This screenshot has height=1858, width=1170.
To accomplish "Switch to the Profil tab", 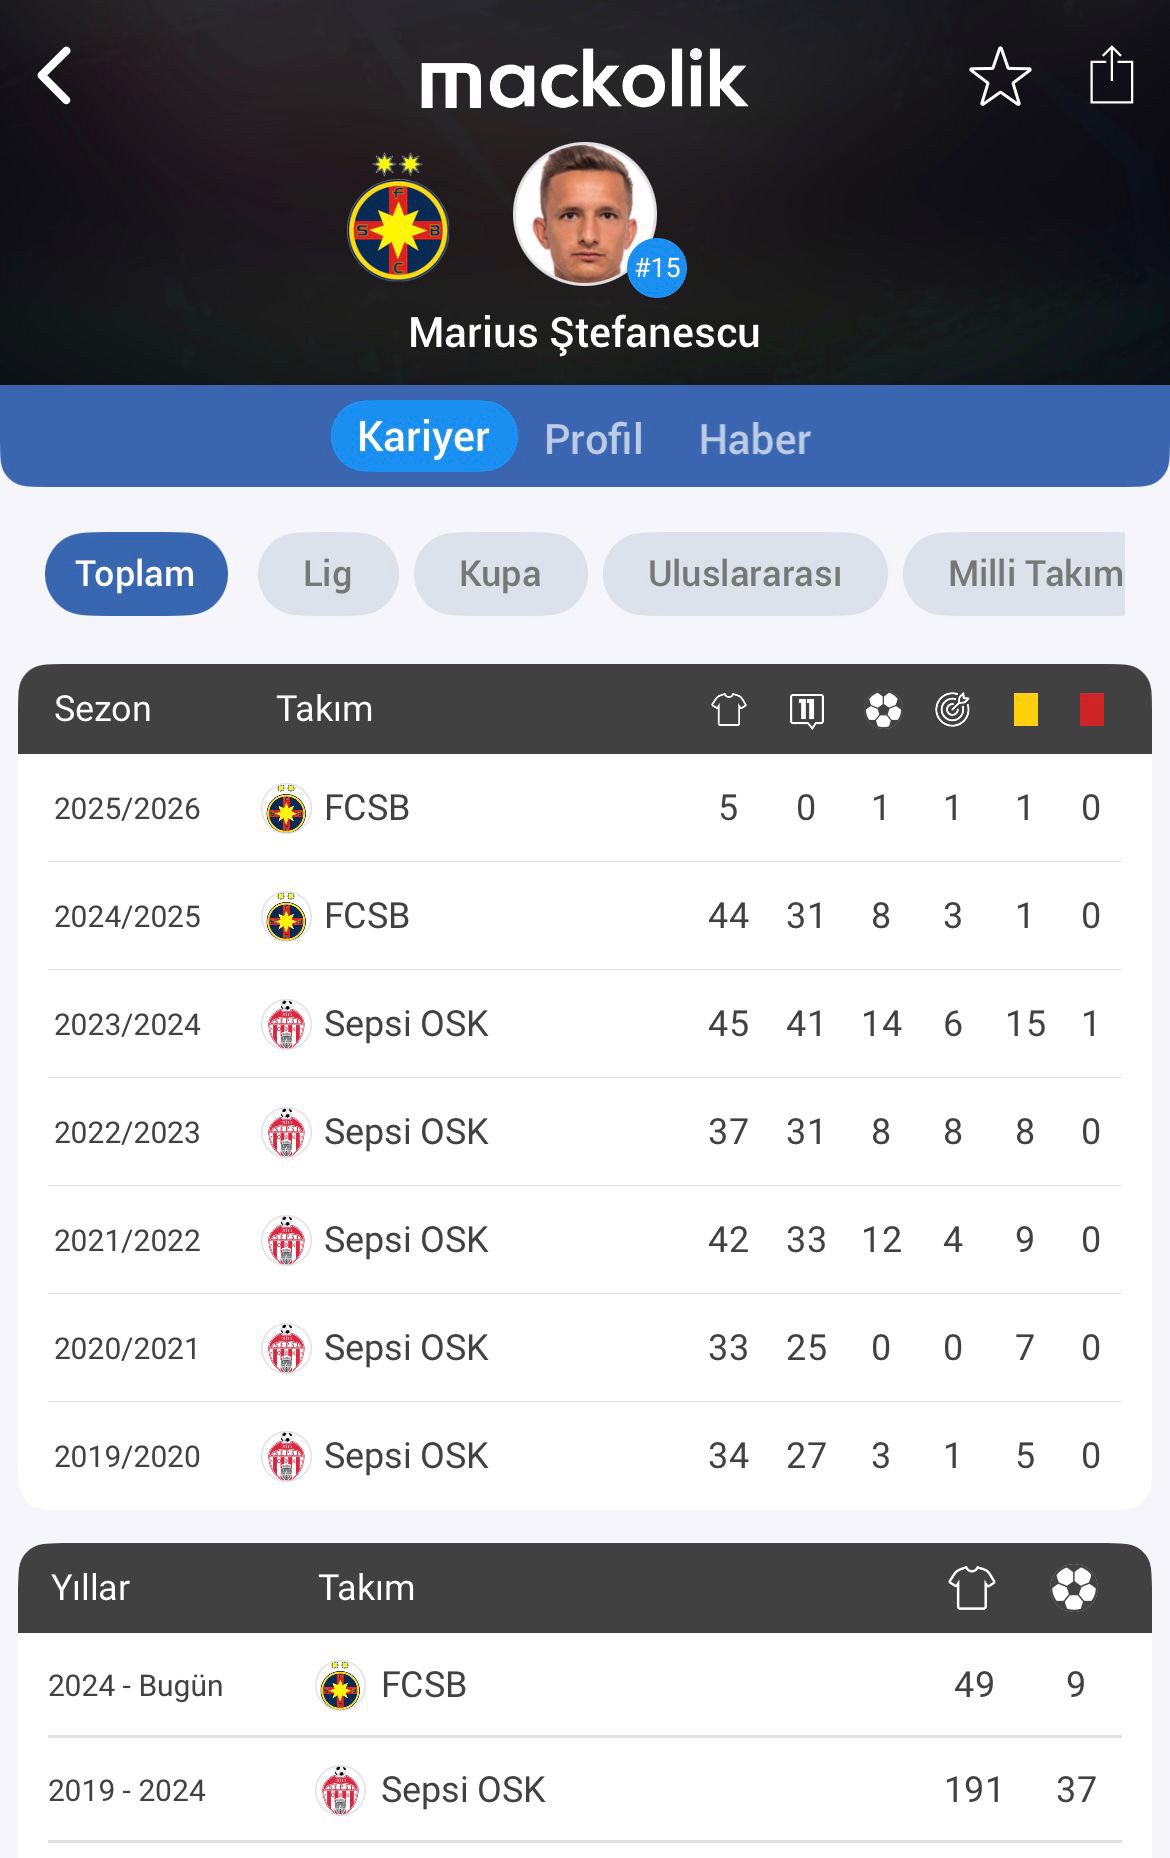I will [594, 439].
